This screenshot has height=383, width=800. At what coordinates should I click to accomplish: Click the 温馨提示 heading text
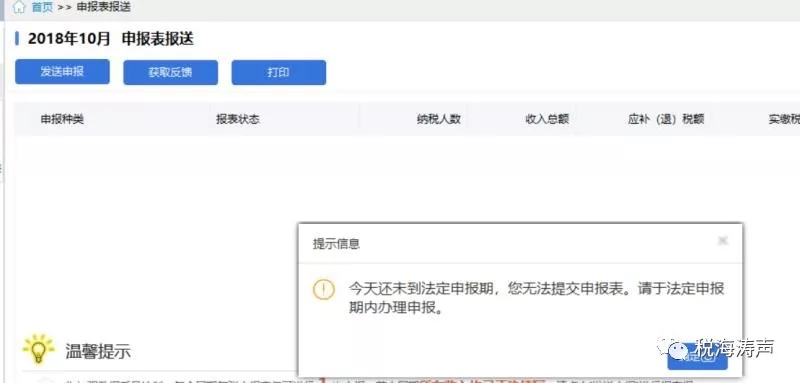coord(98,351)
